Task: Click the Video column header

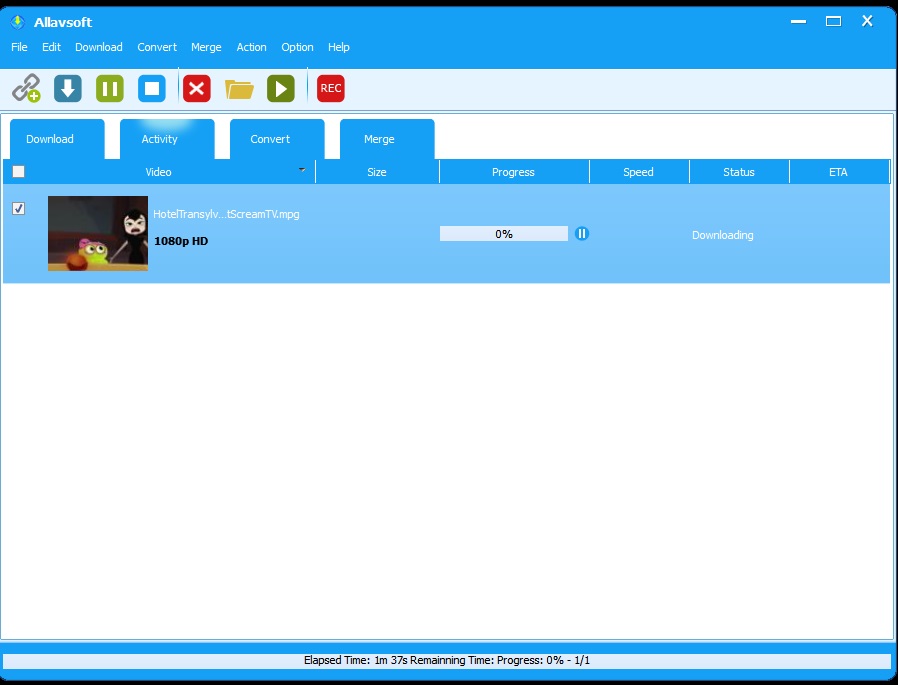Action: (x=159, y=172)
